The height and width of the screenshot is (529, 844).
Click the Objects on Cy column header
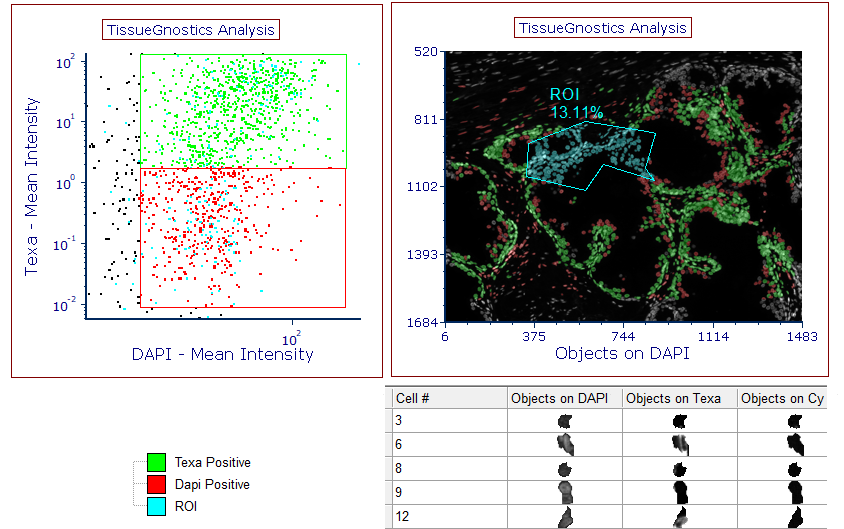(x=782, y=398)
